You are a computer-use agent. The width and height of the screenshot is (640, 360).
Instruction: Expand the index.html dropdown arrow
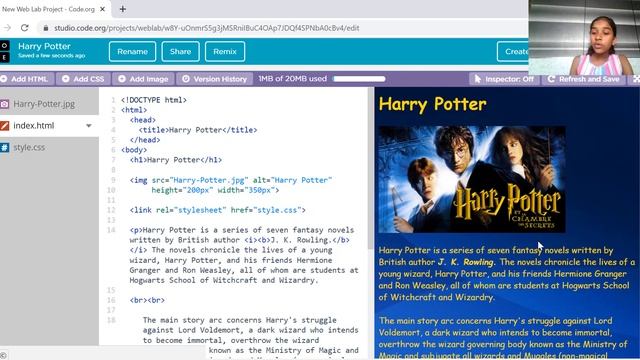89,126
